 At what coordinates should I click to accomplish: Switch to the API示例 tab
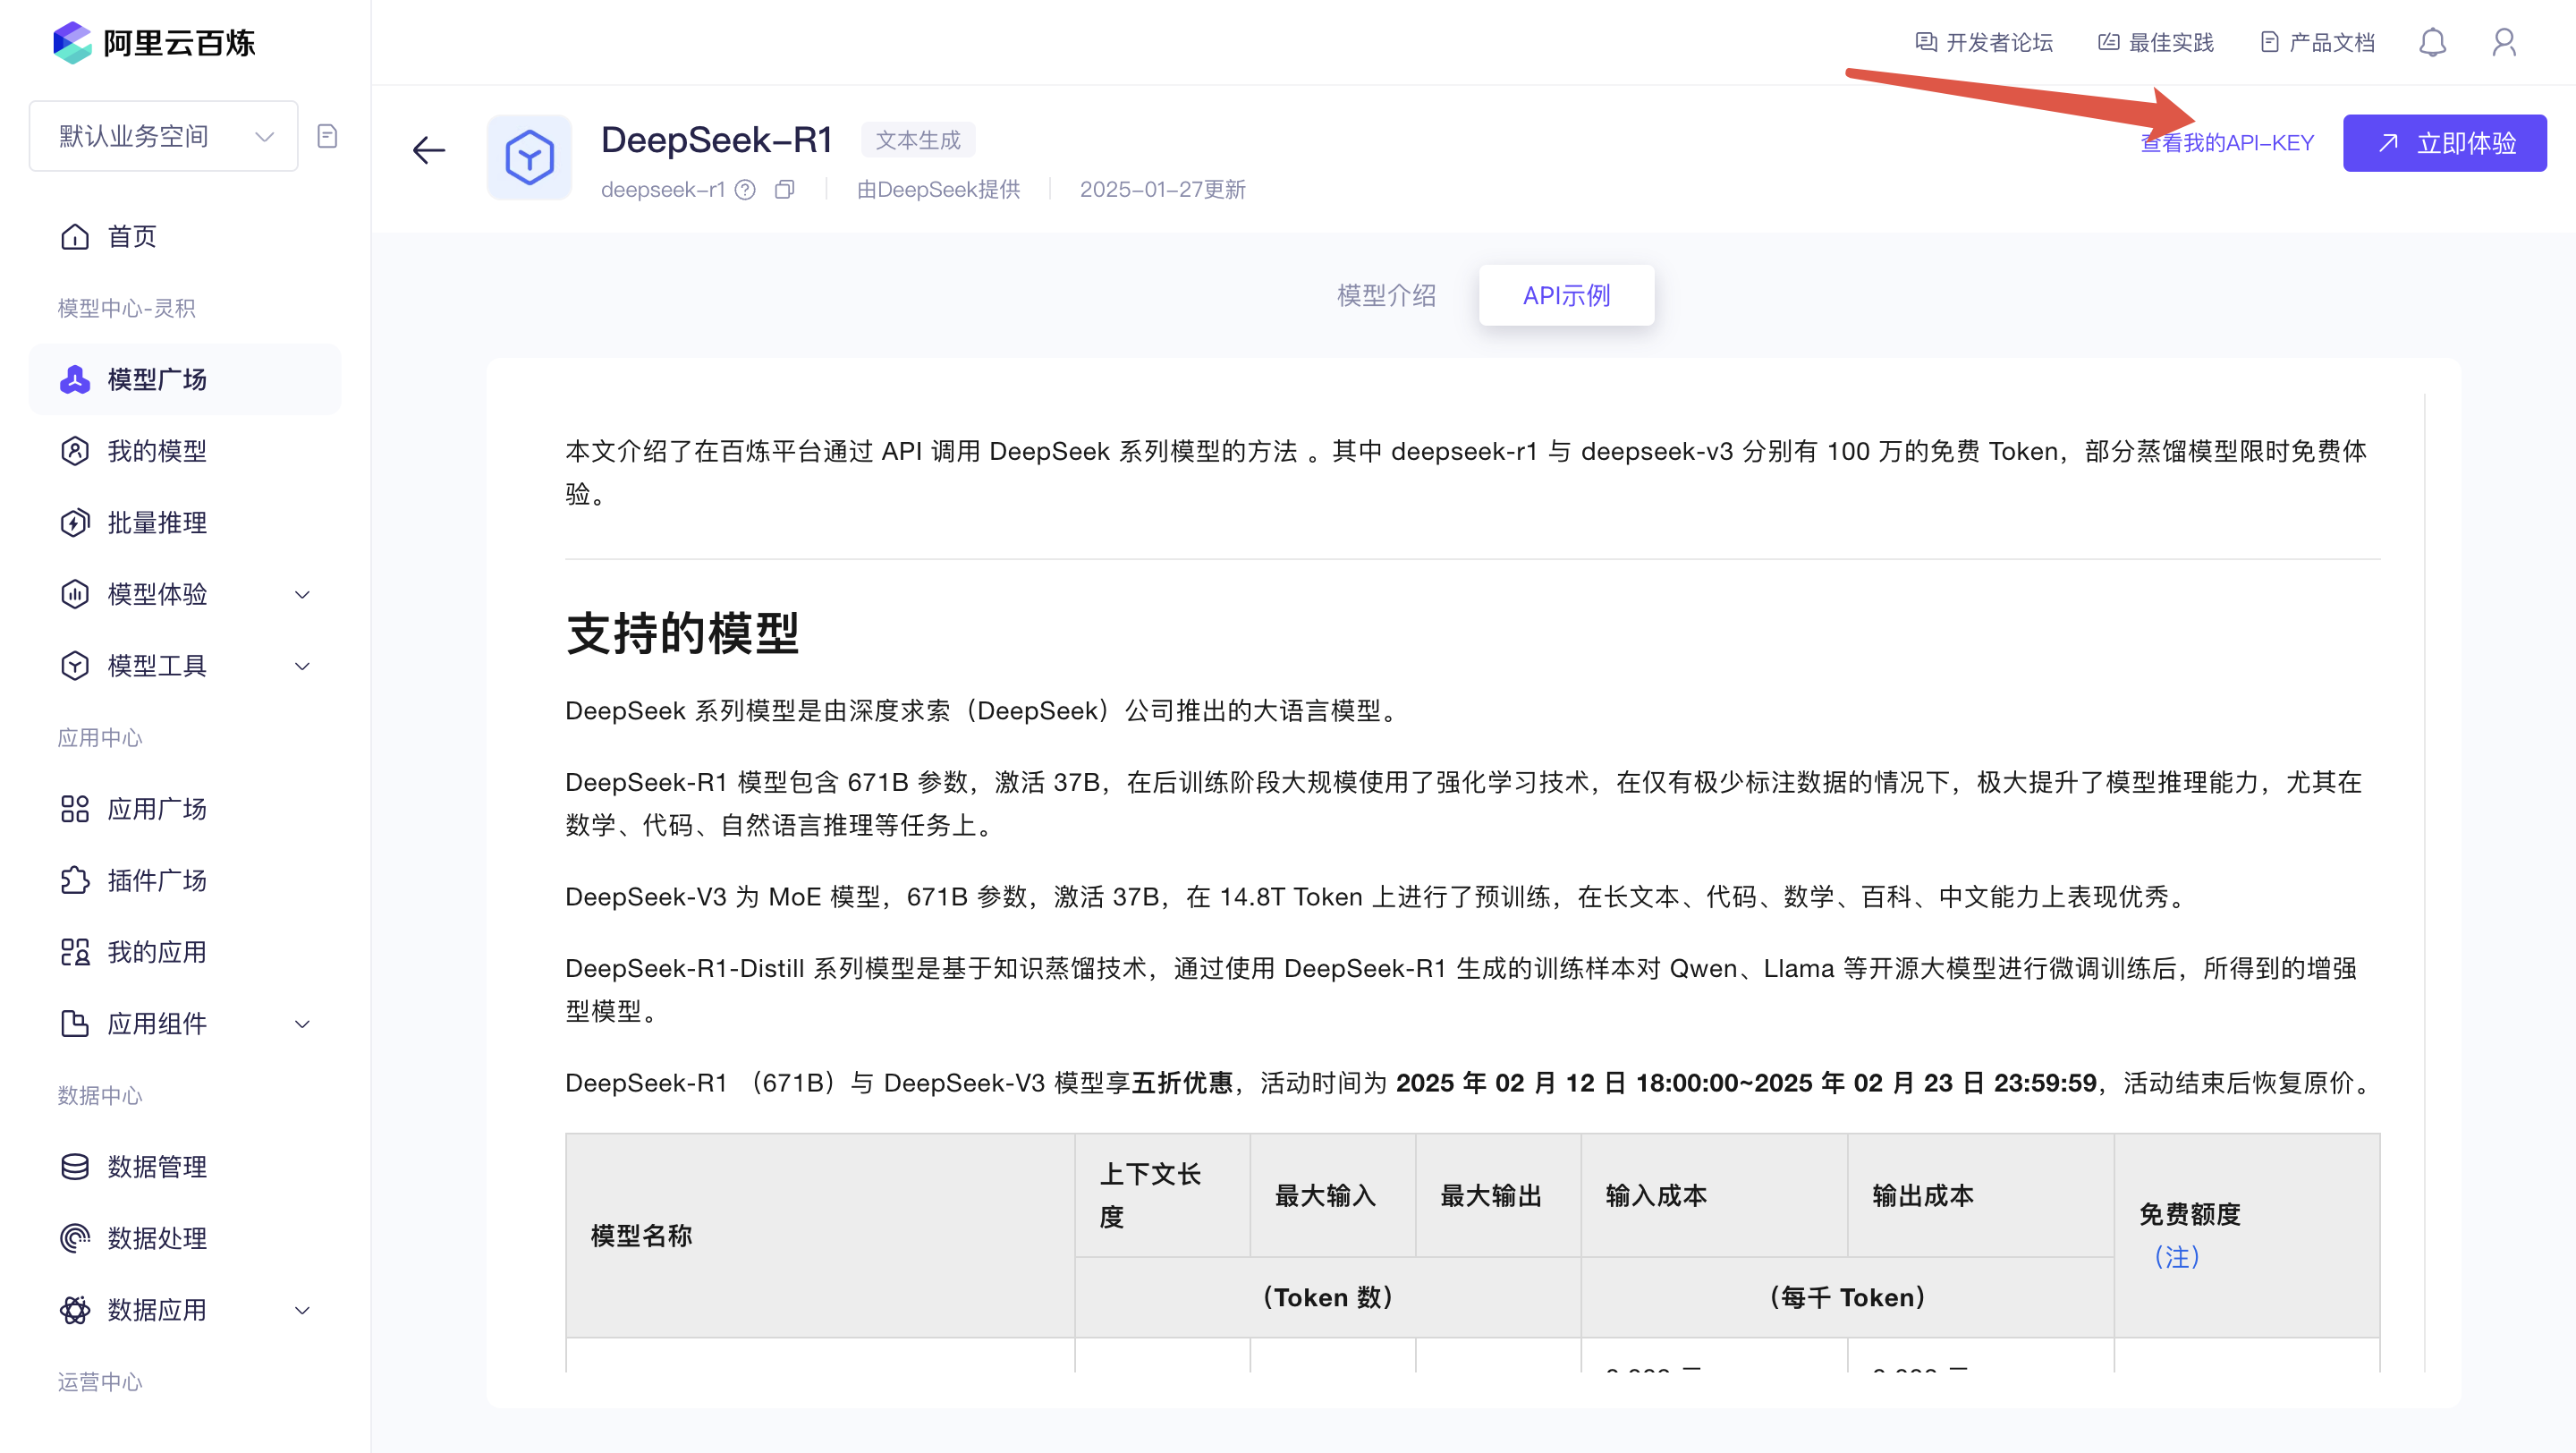click(1566, 295)
